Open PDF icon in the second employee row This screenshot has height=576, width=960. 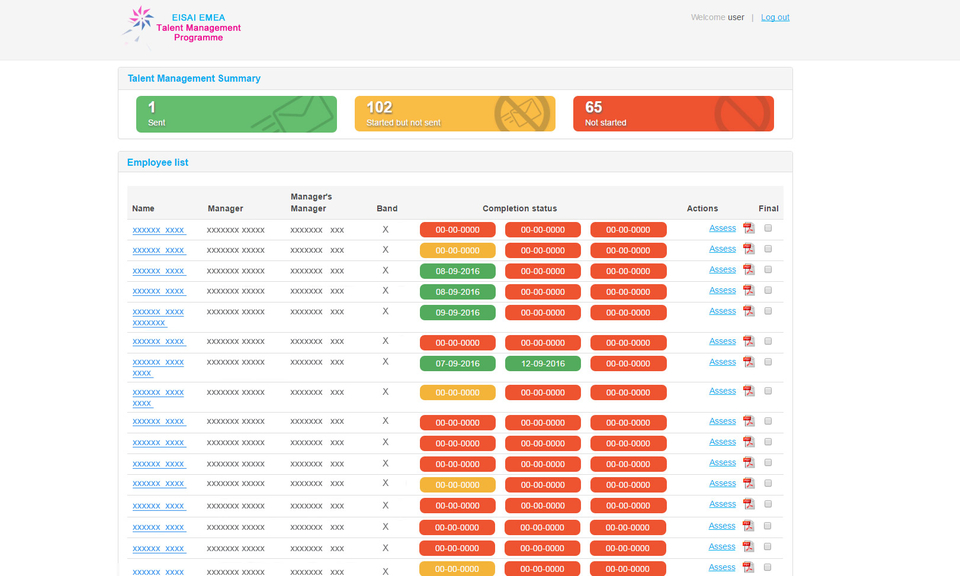pos(748,250)
